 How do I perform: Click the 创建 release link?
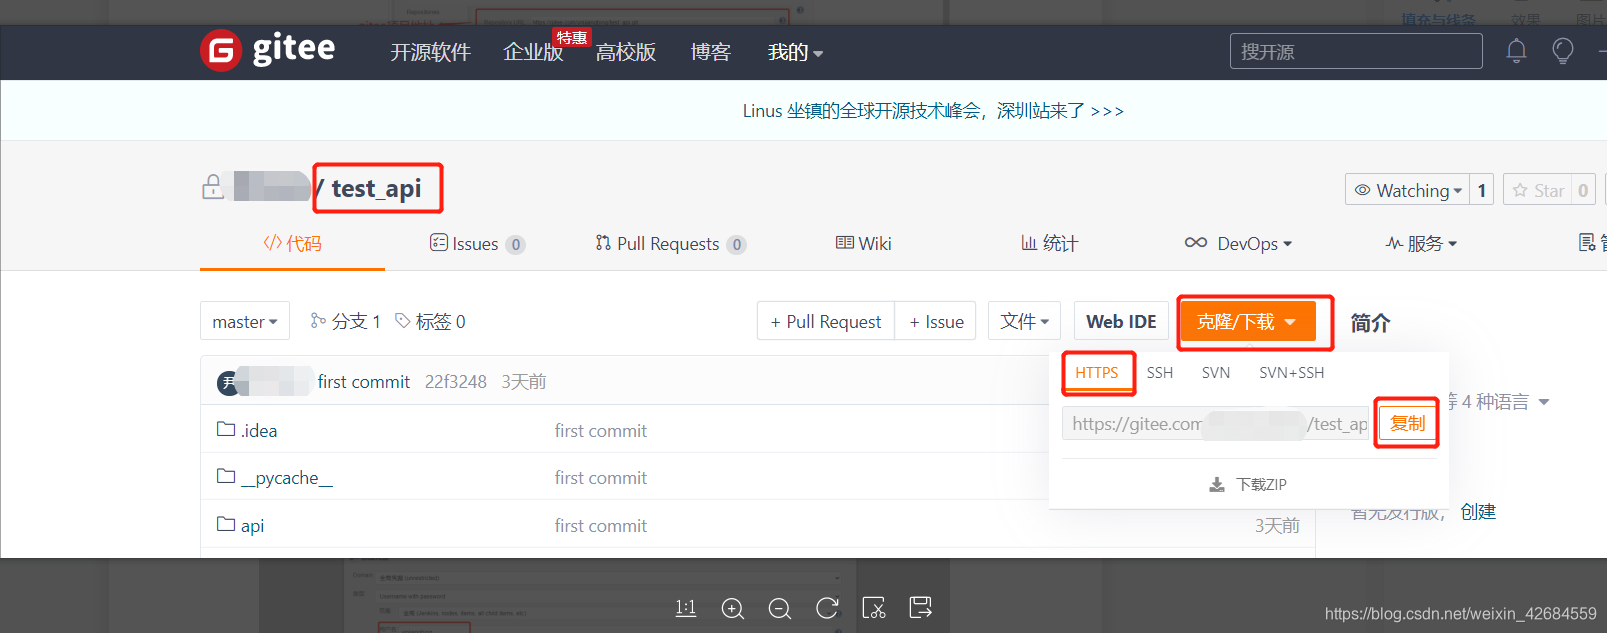pos(1478,512)
